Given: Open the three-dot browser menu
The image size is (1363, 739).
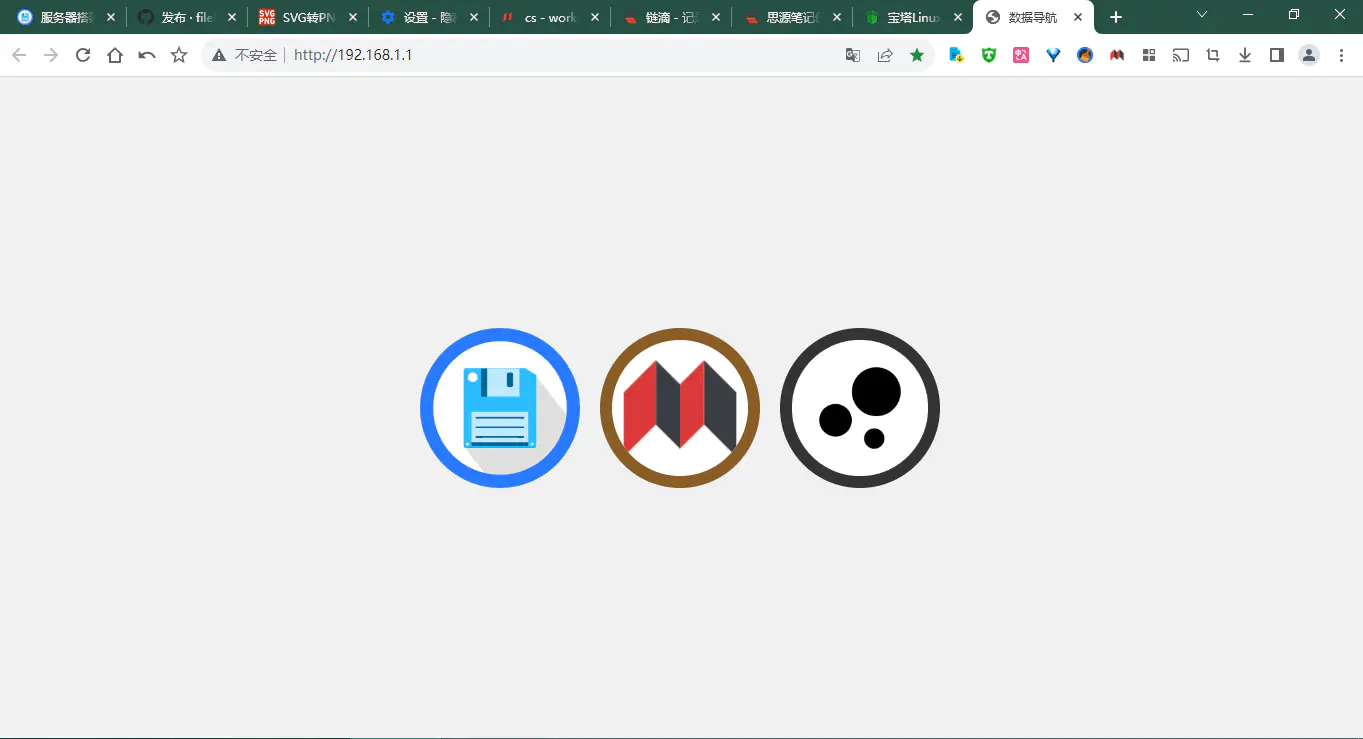Looking at the screenshot, I should (1341, 55).
